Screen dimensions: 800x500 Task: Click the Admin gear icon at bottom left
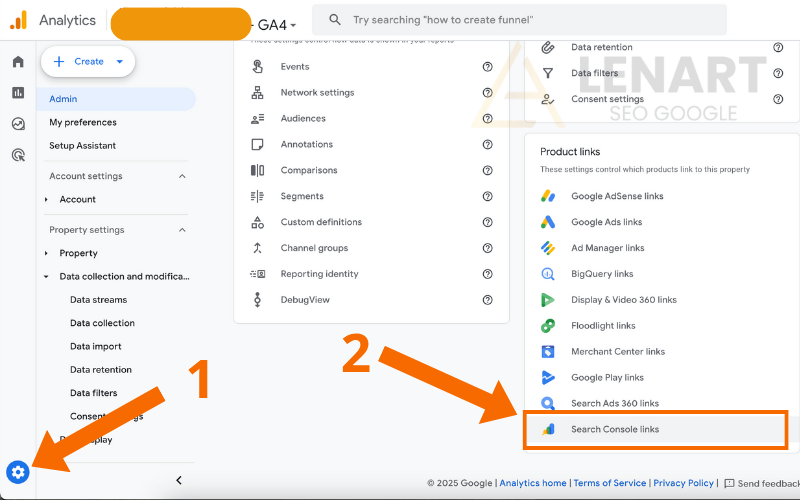pos(18,472)
